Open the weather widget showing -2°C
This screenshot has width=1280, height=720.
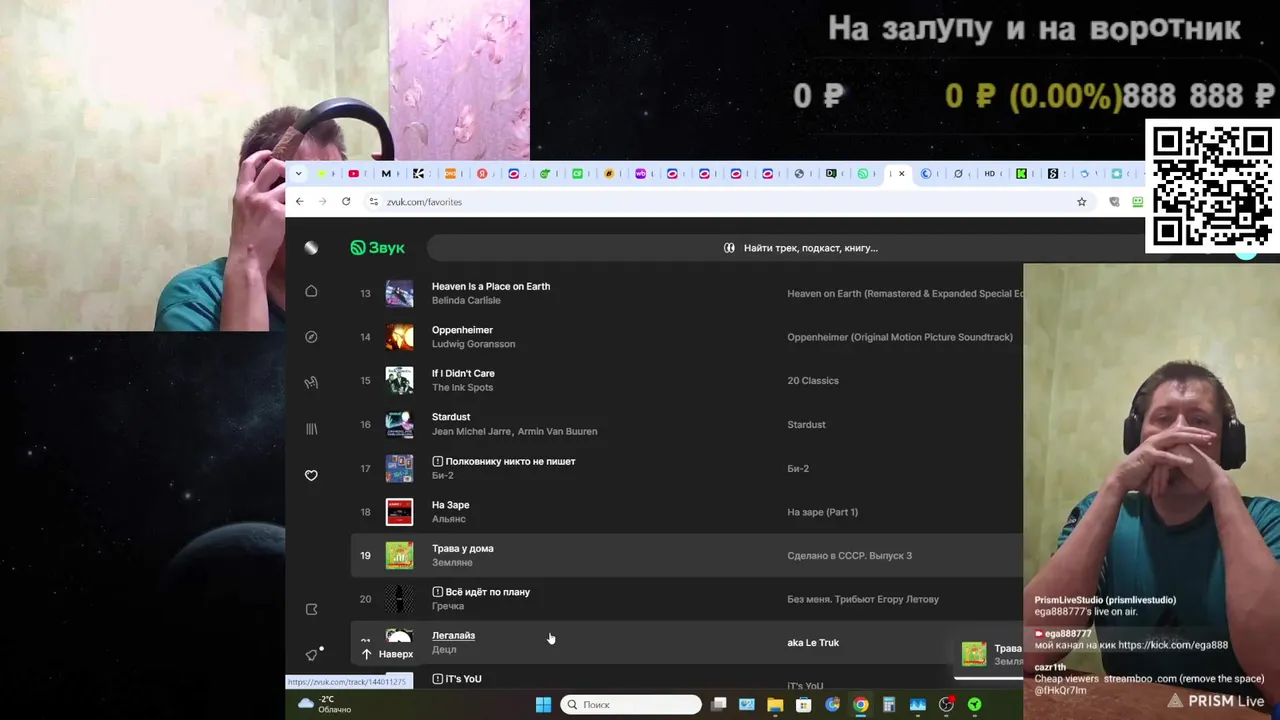(324, 704)
